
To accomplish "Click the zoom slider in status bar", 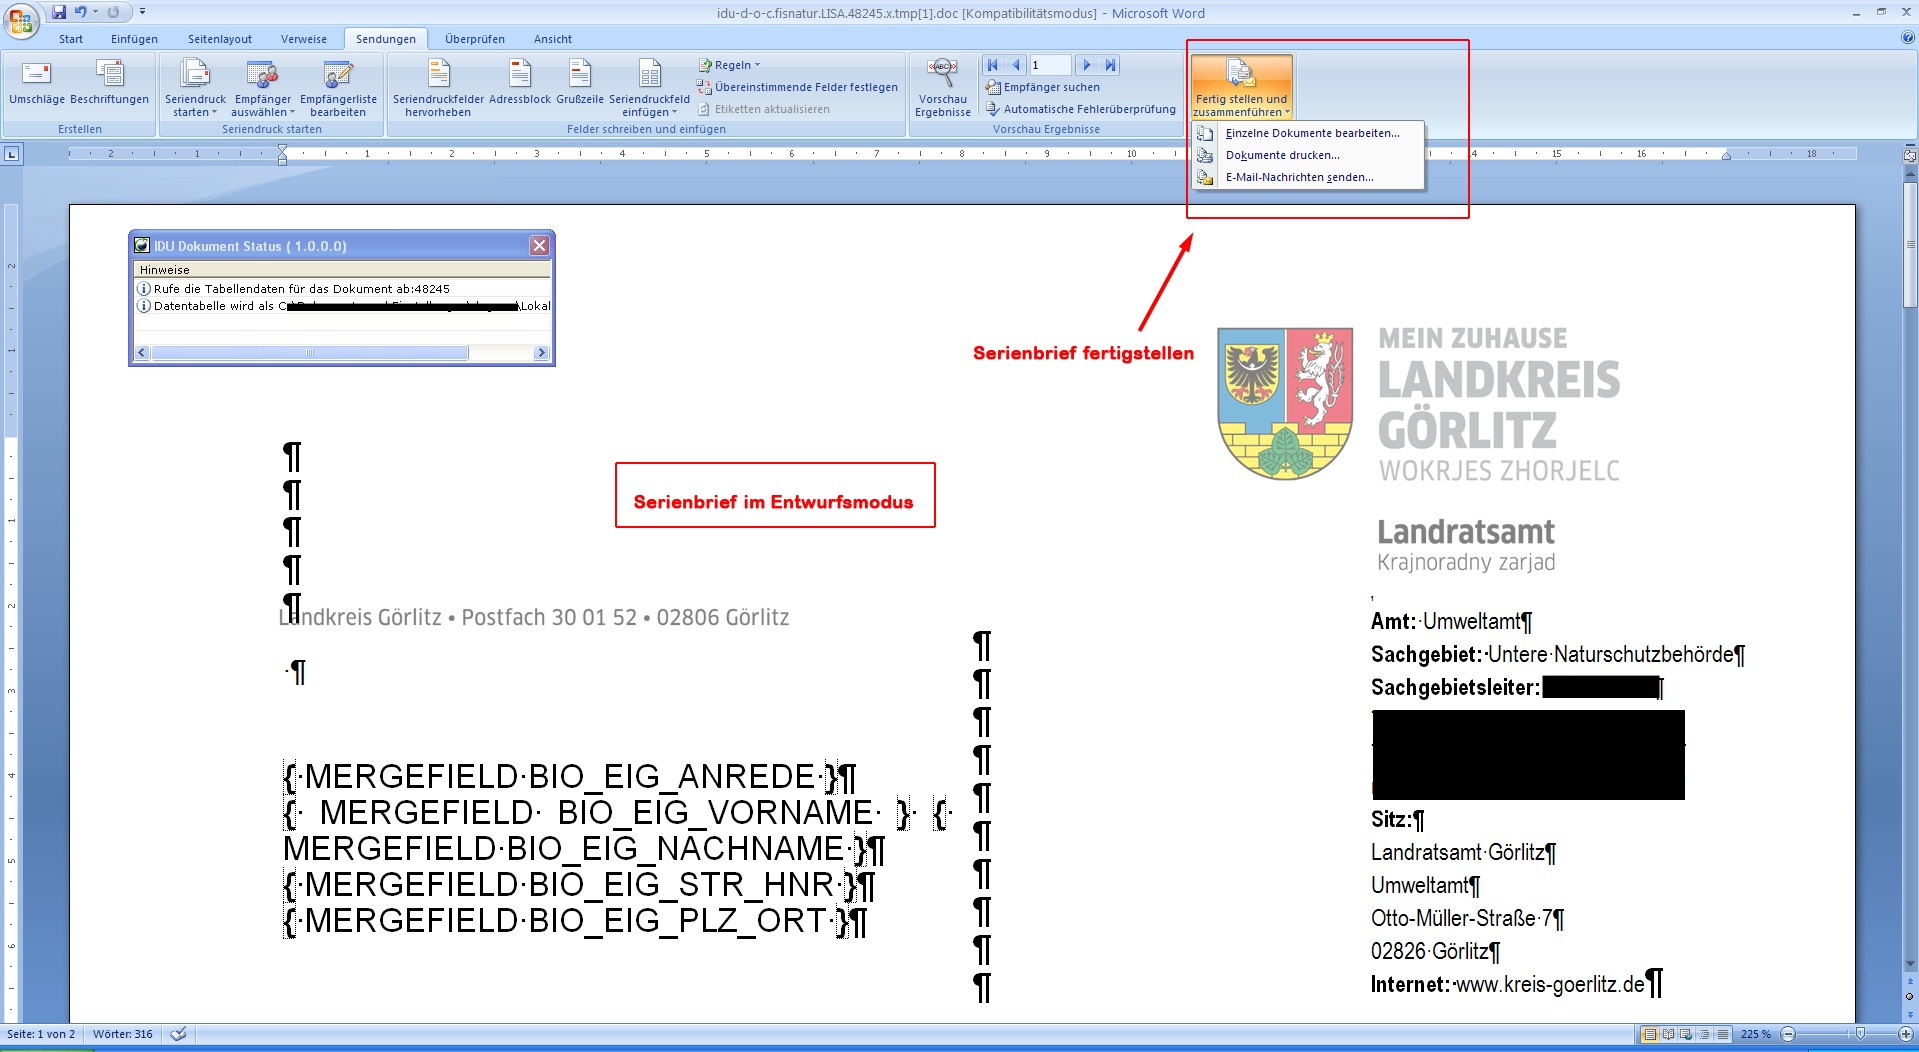I will point(1859,1034).
